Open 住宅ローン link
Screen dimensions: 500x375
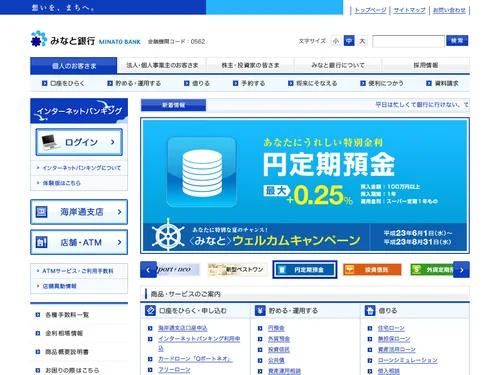click(x=391, y=328)
